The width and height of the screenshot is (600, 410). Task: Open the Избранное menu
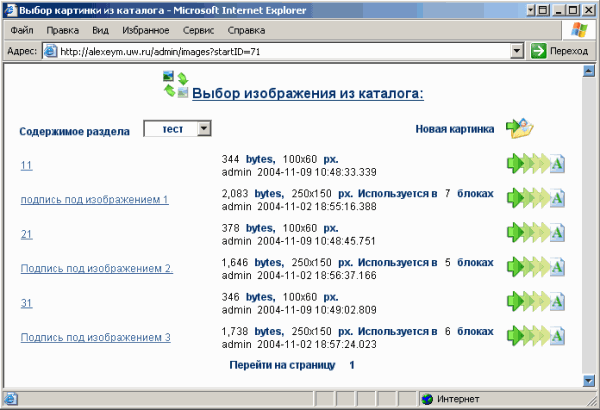click(139, 30)
